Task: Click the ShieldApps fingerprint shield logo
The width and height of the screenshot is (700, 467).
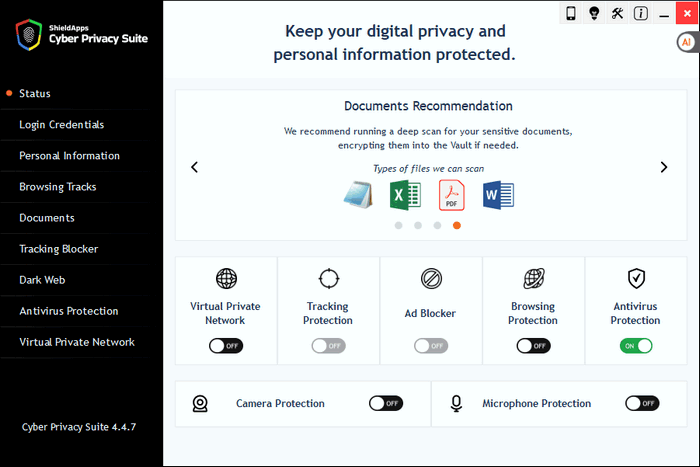Action: [29, 34]
